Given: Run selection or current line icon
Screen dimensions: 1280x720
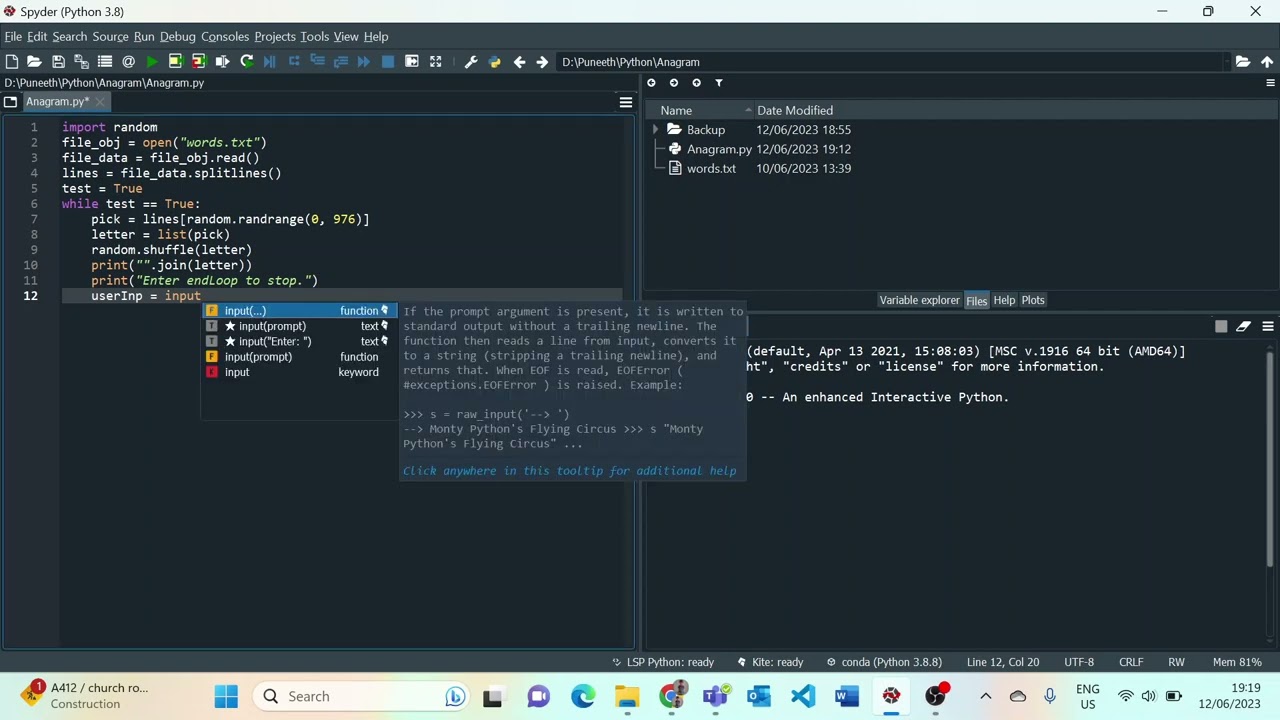Looking at the screenshot, I should pyautogui.click(x=222, y=62).
